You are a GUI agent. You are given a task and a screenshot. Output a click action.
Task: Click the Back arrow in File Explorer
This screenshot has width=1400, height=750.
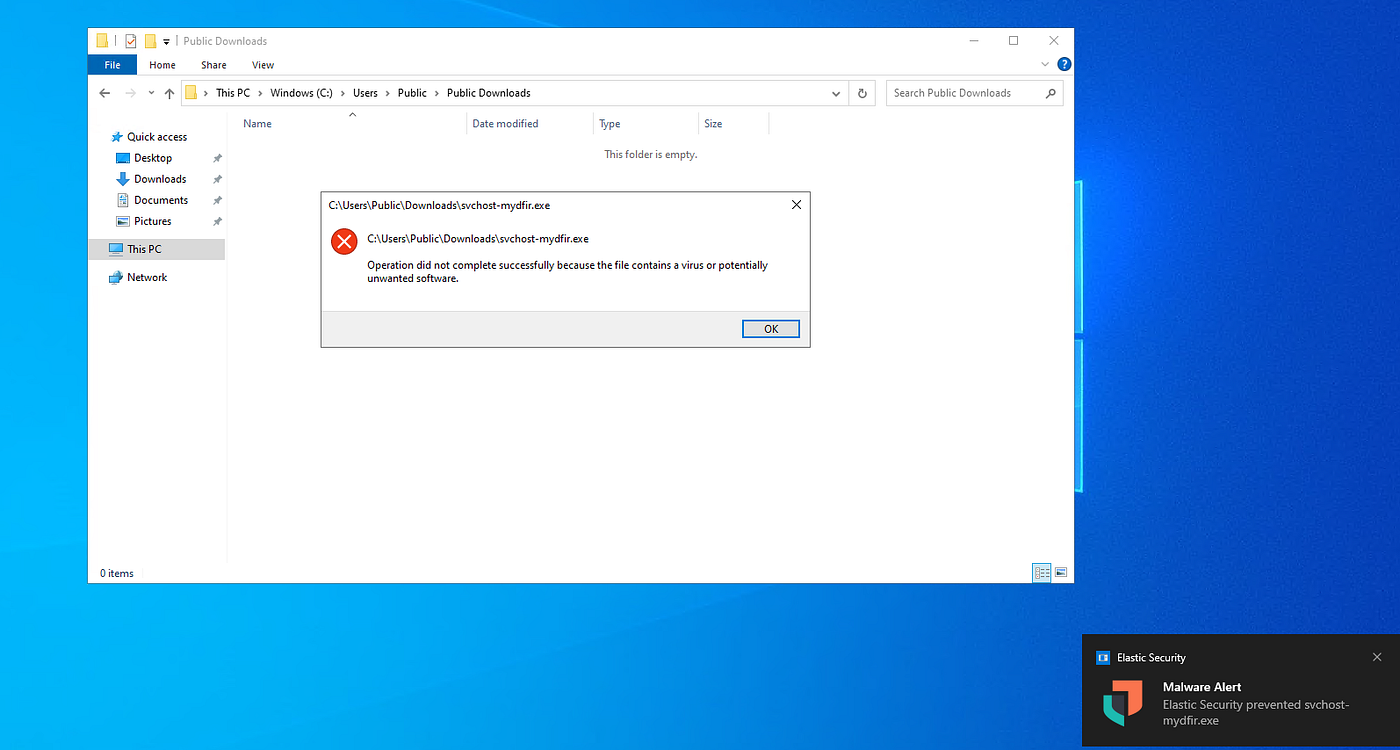(105, 93)
